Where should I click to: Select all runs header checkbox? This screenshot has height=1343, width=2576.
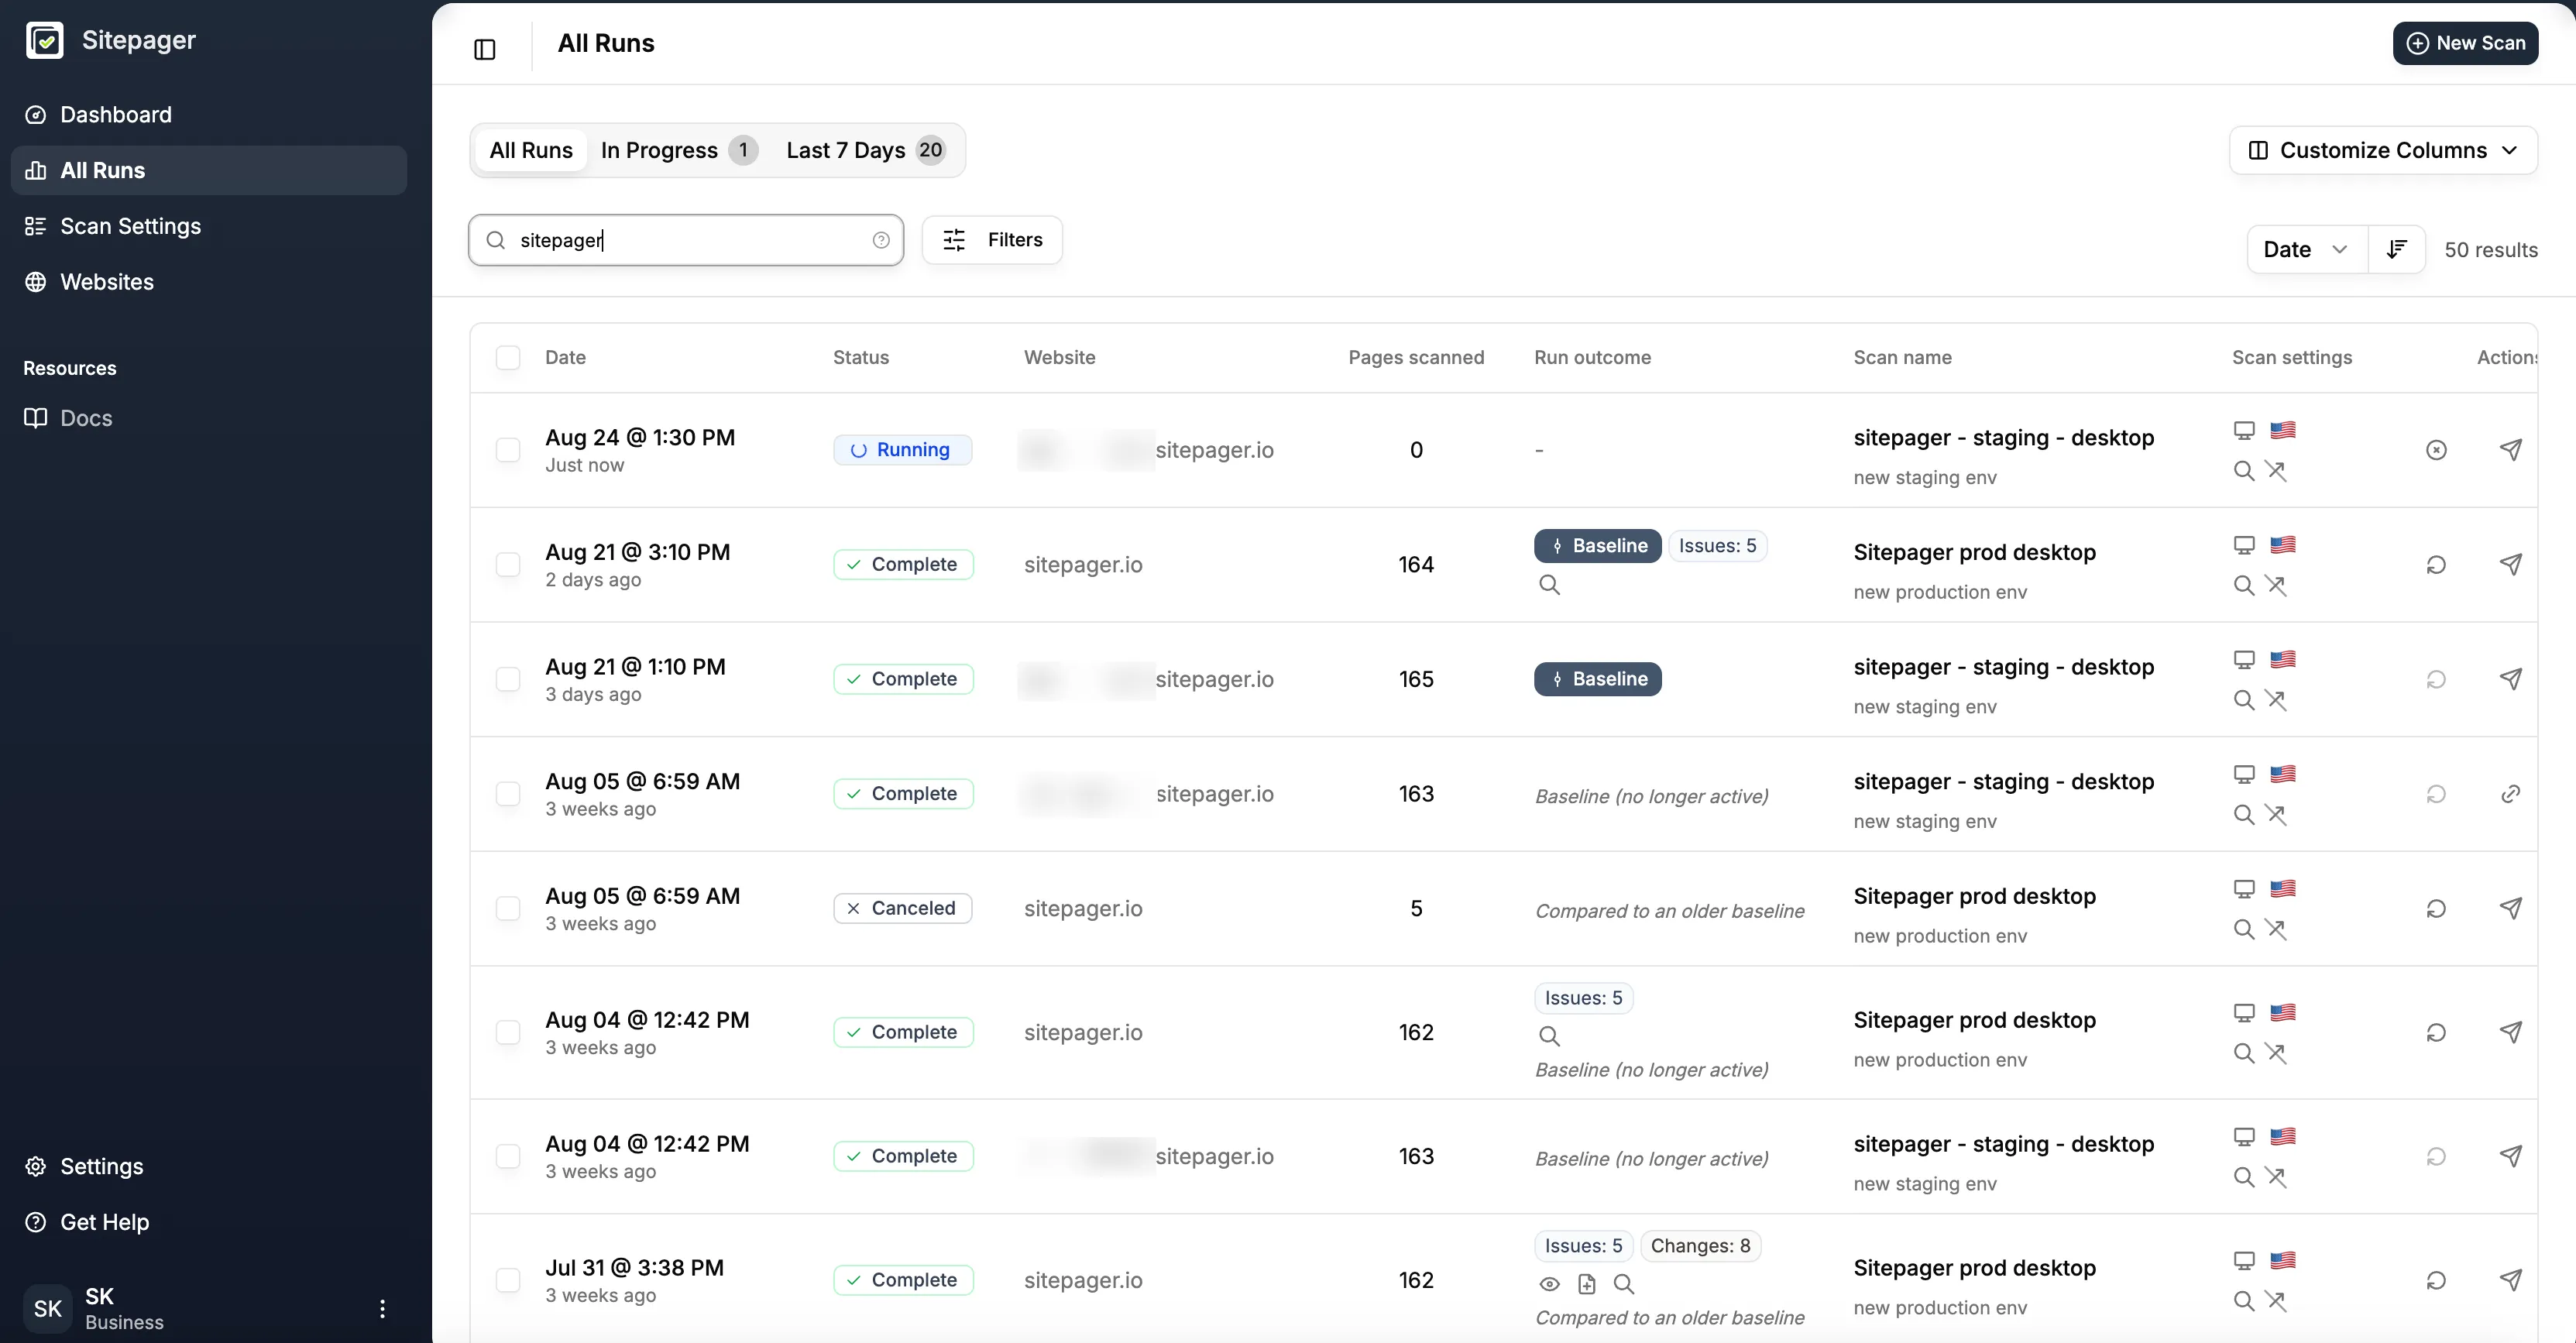[508, 358]
